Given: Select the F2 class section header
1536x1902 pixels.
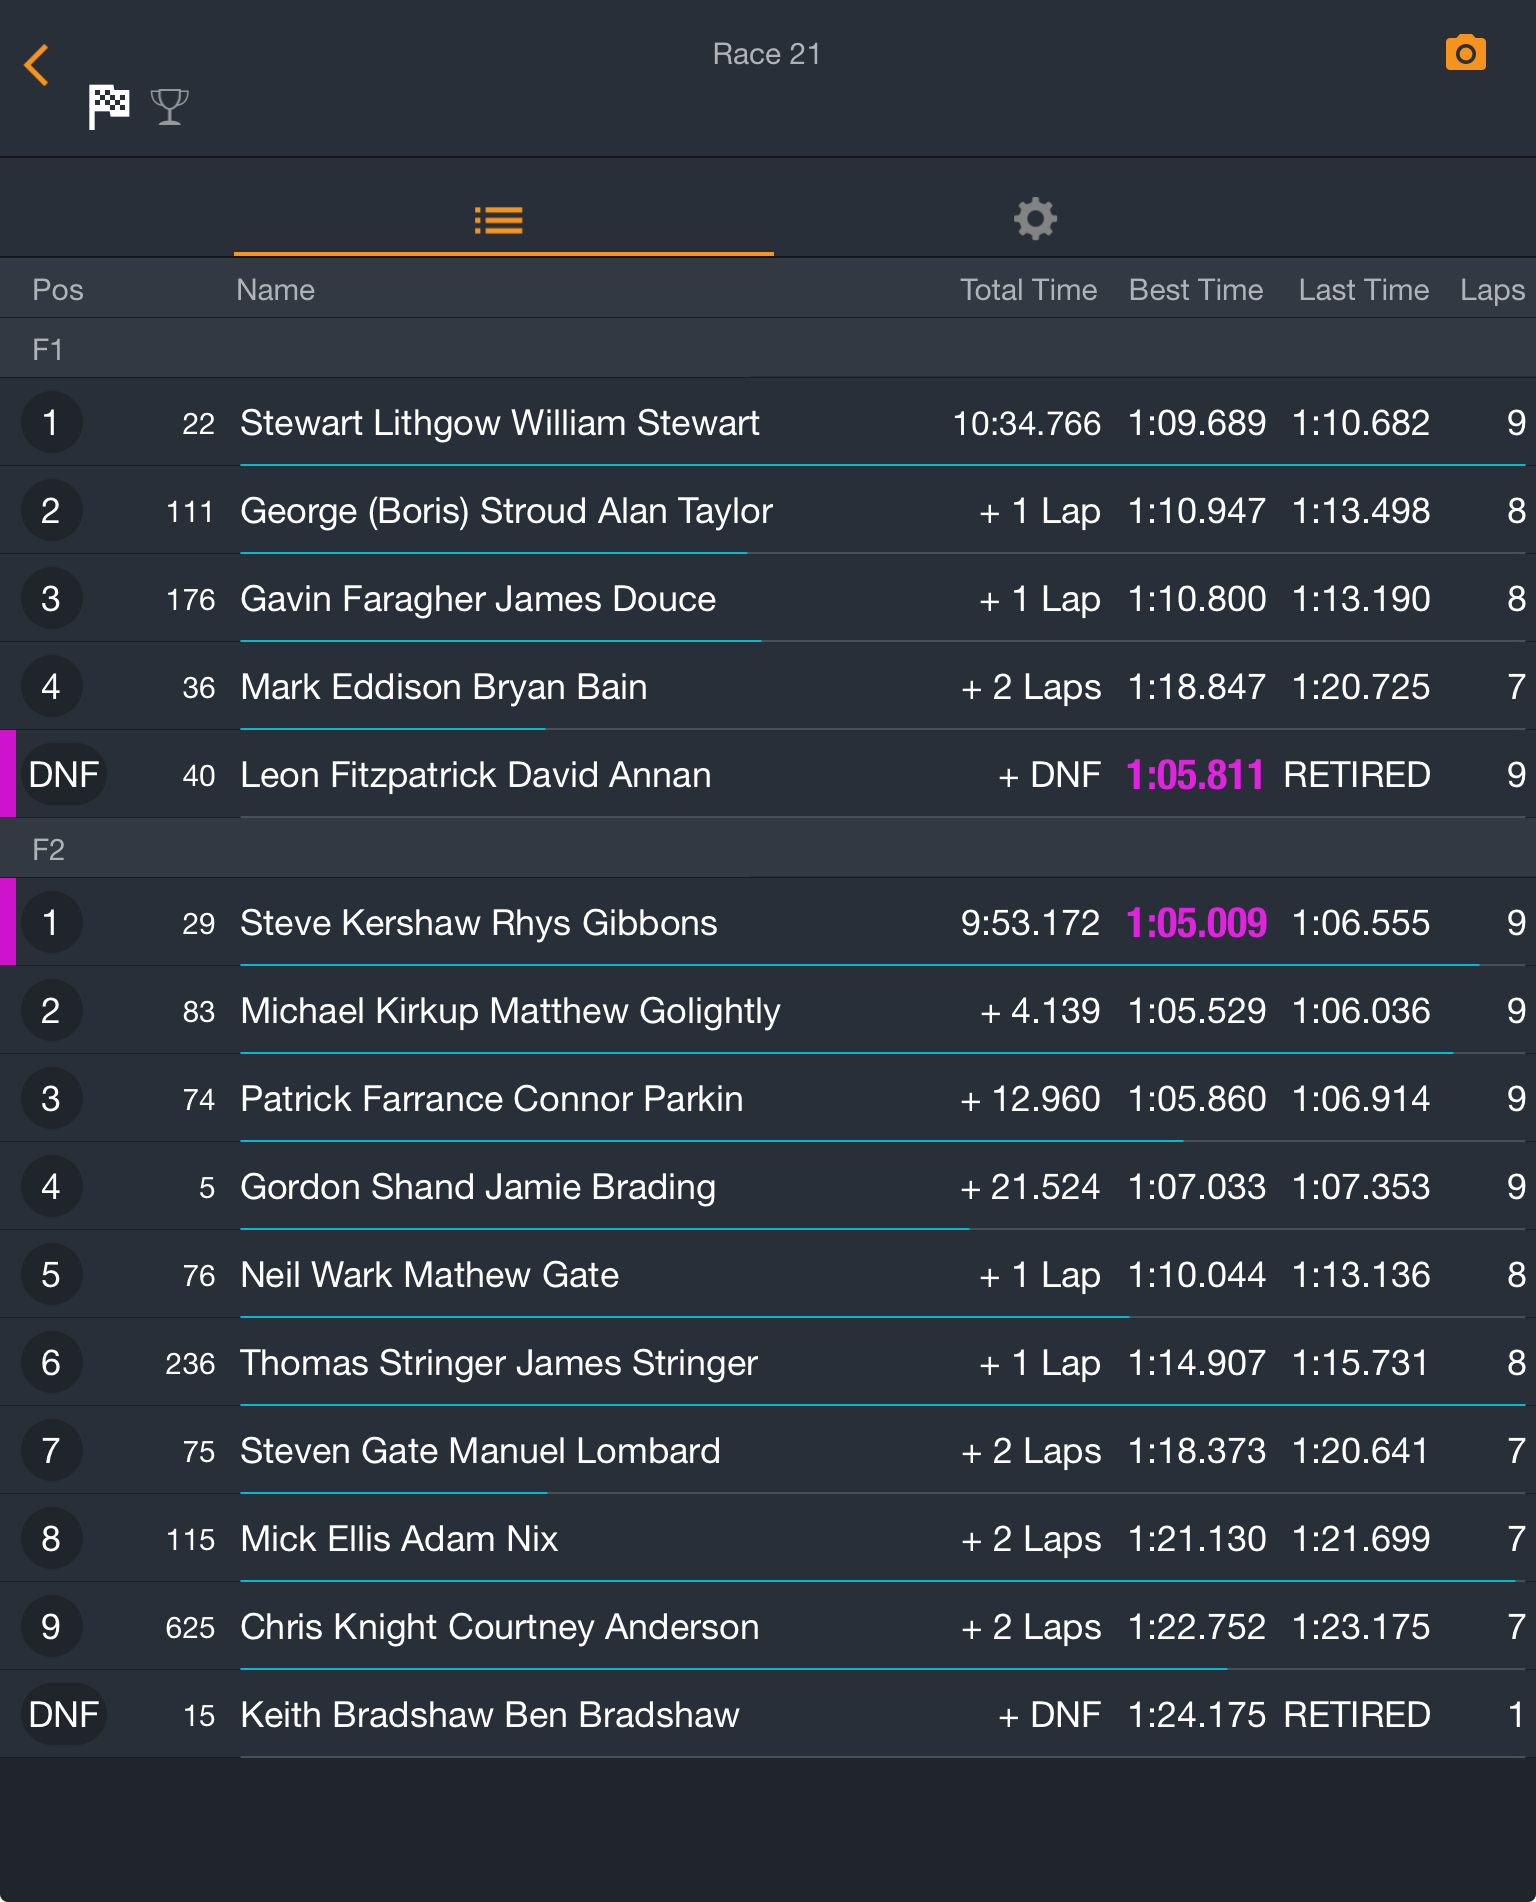Looking at the screenshot, I should (x=768, y=849).
